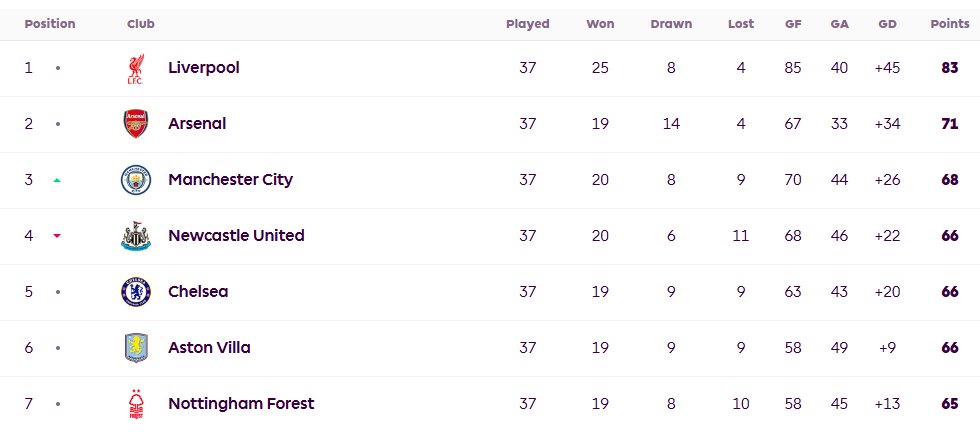The image size is (980, 432).
Task: Select the Aston Villa name link
Action: click(x=209, y=348)
